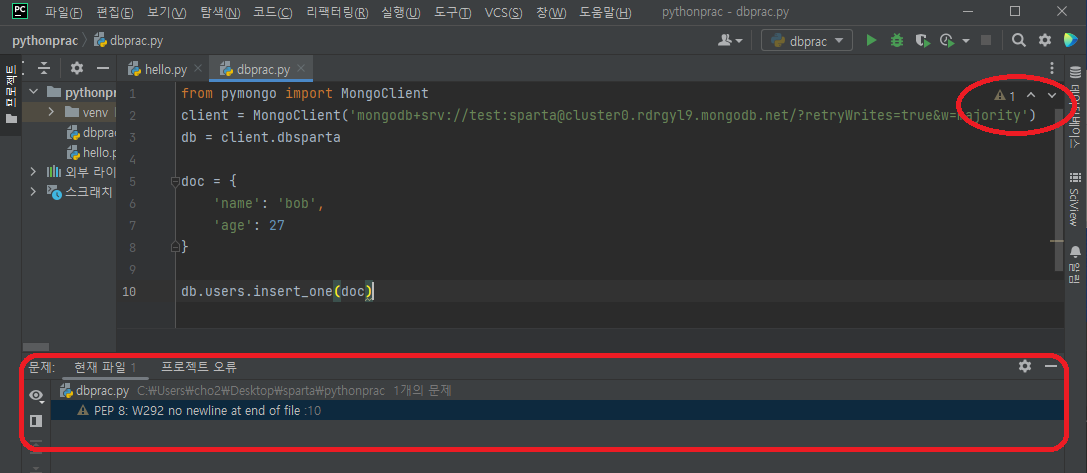Viewport: 1087px width, 473px height.
Task: Select the 현재 파일 problems tab
Action: (x=105, y=367)
